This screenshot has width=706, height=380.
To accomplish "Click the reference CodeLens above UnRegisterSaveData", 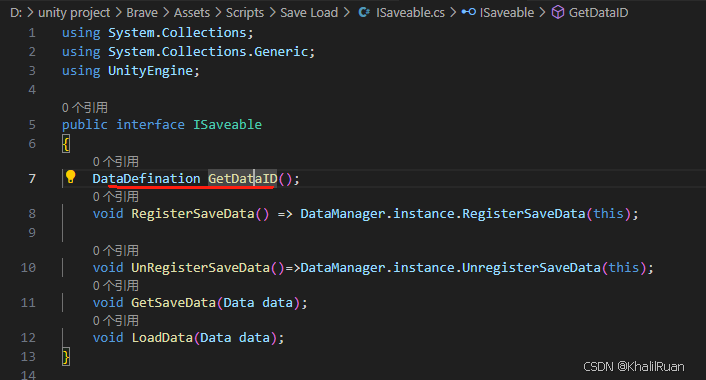I will 116,251.
